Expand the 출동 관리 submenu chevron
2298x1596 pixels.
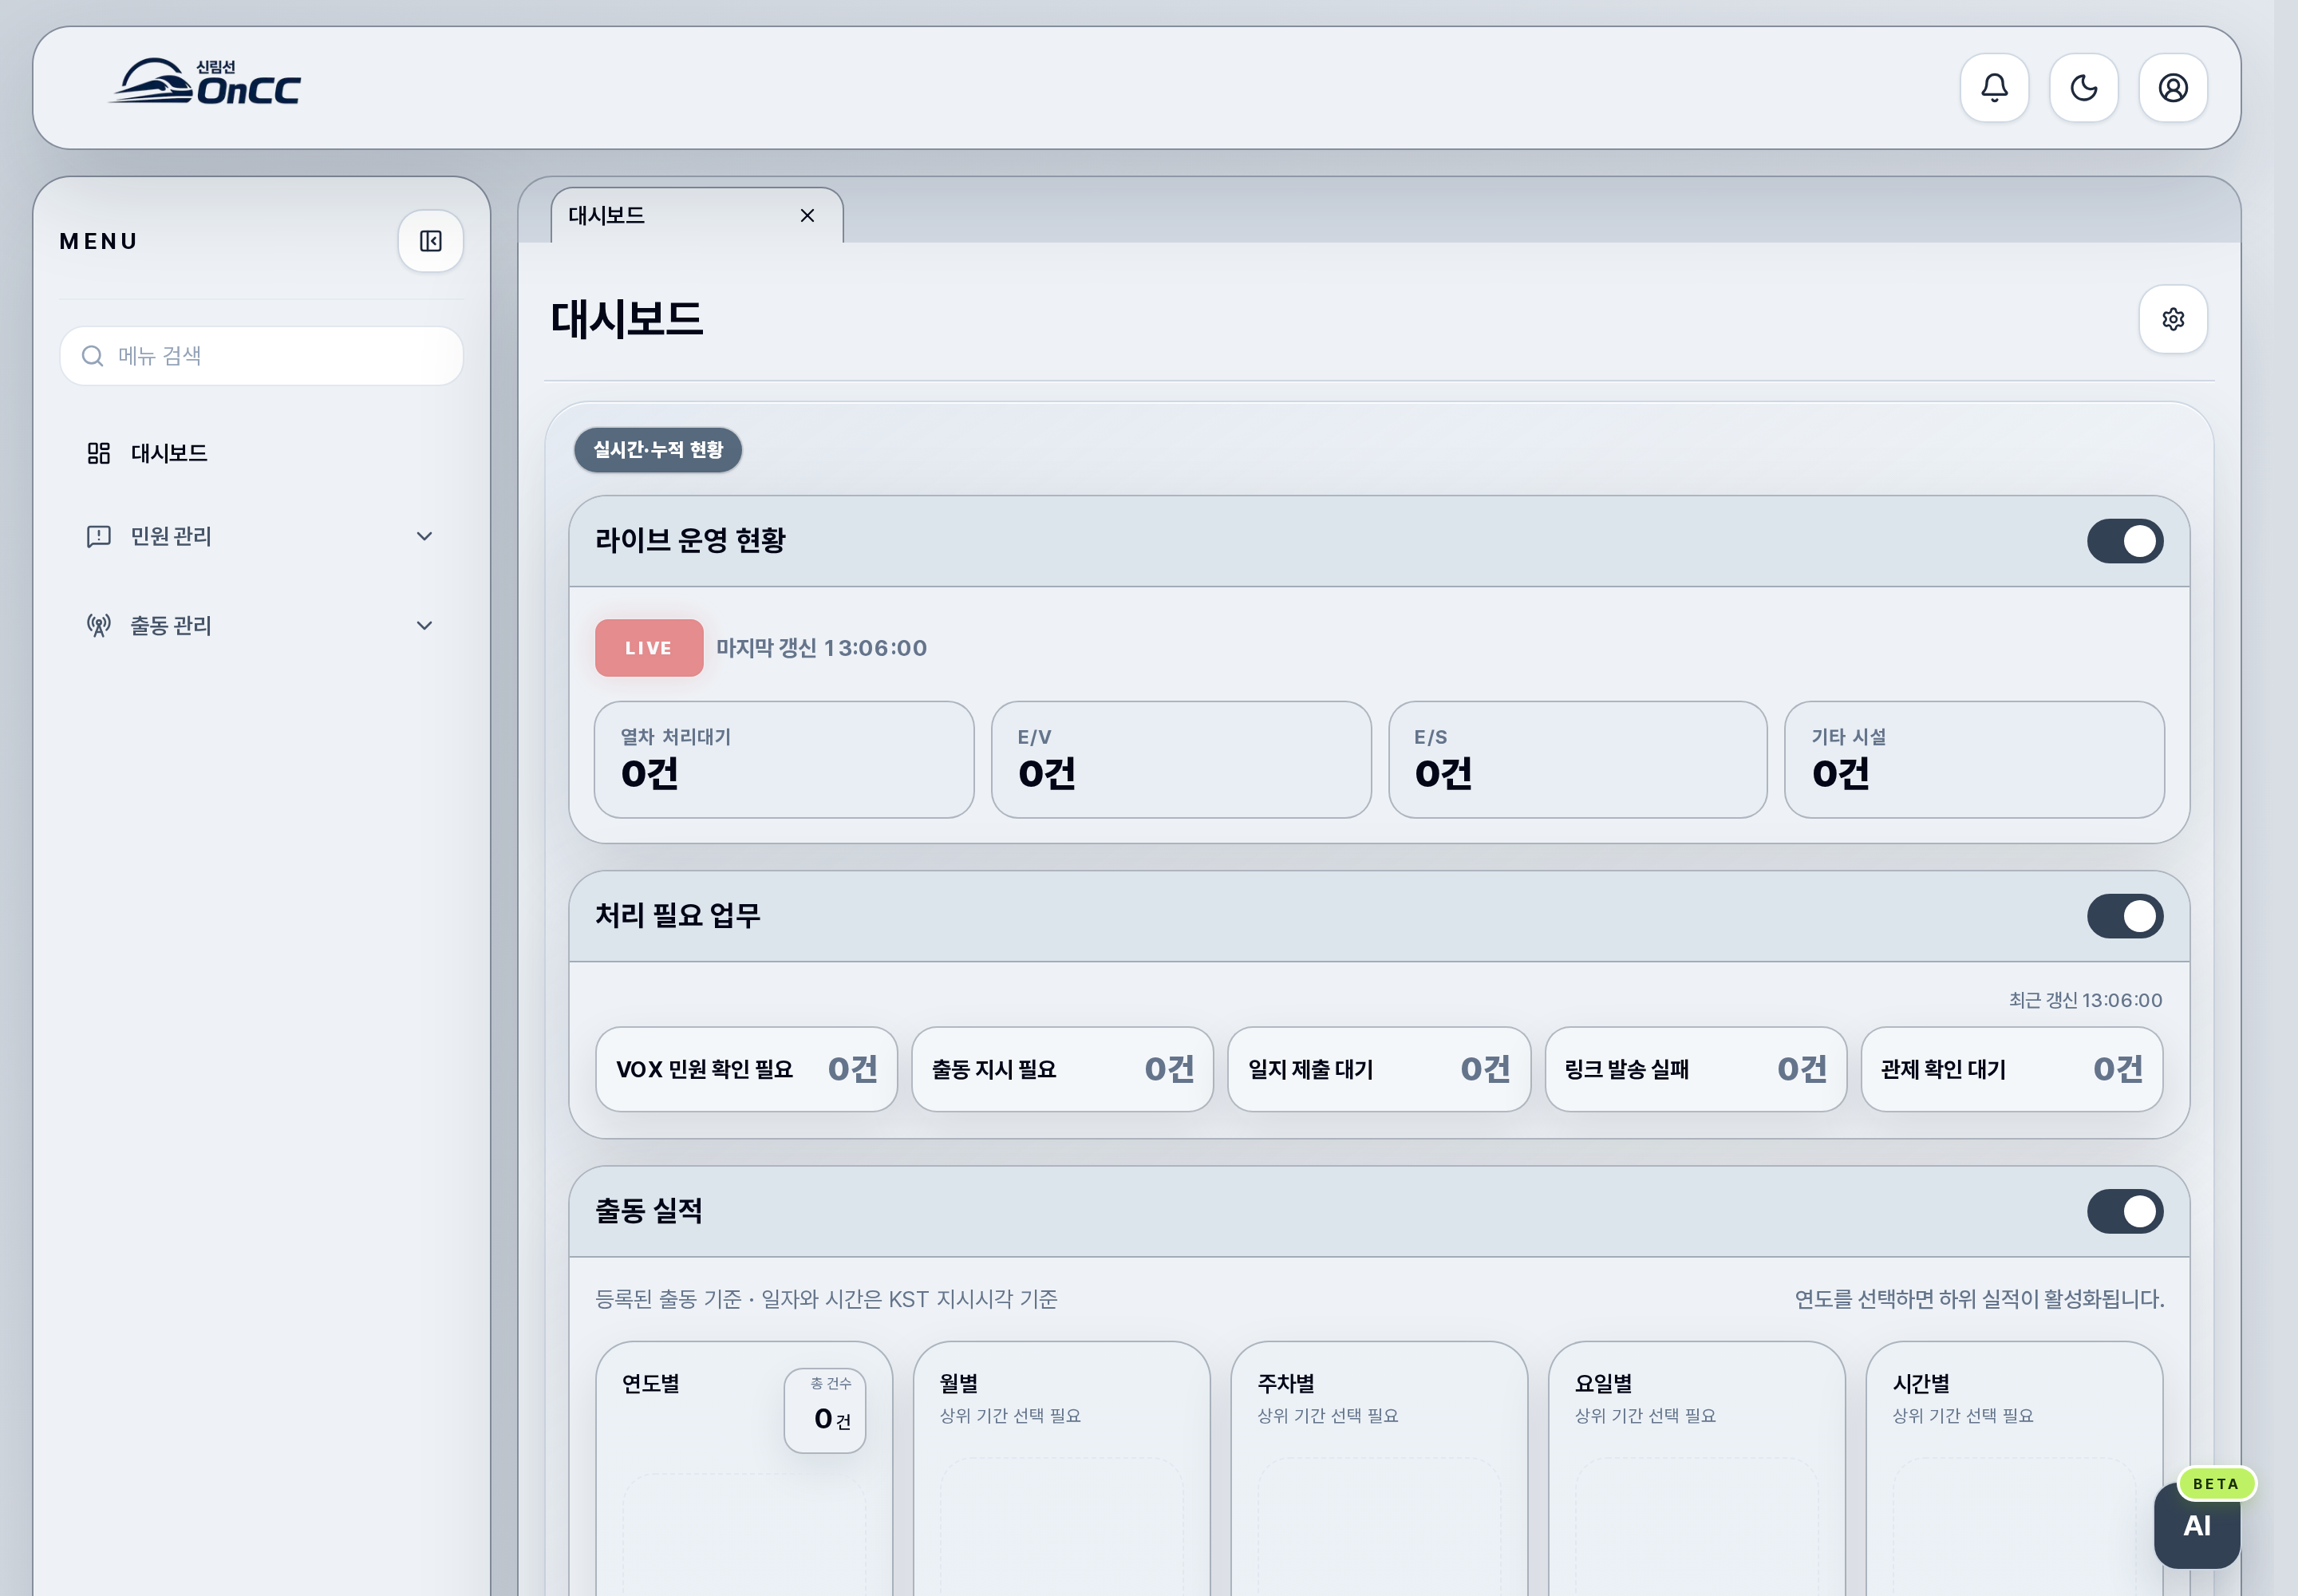pos(424,625)
